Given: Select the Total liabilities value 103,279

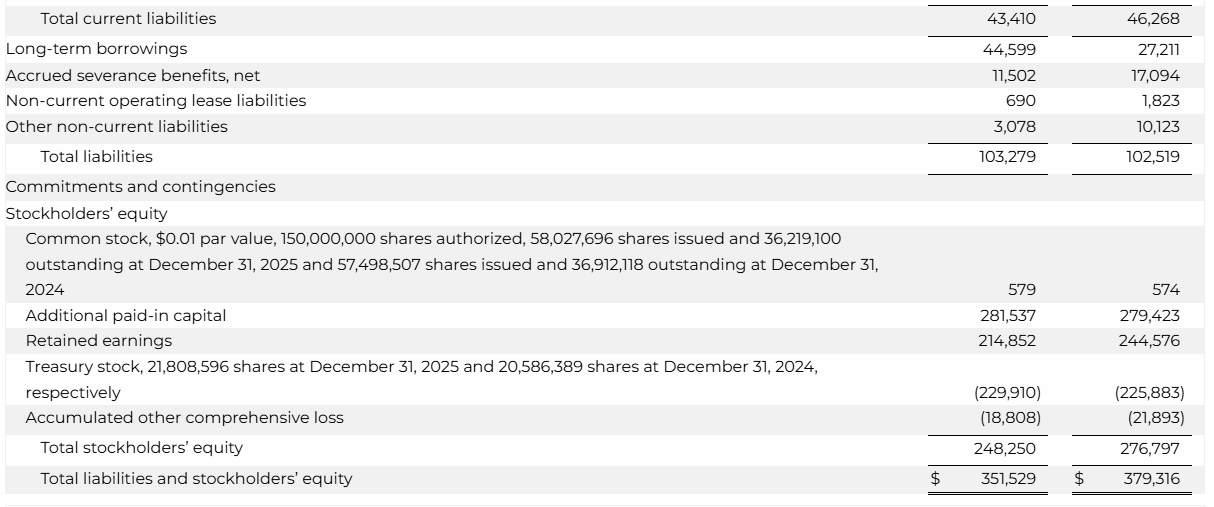Looking at the screenshot, I should click(1007, 157).
